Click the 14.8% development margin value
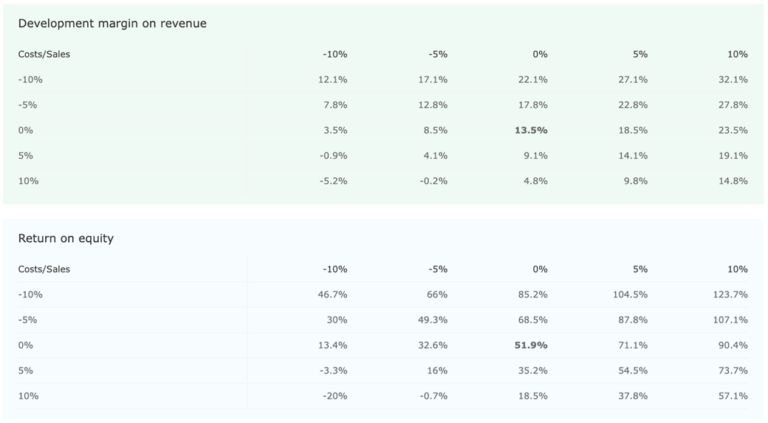Screen dimensions: 768x423 pos(733,181)
